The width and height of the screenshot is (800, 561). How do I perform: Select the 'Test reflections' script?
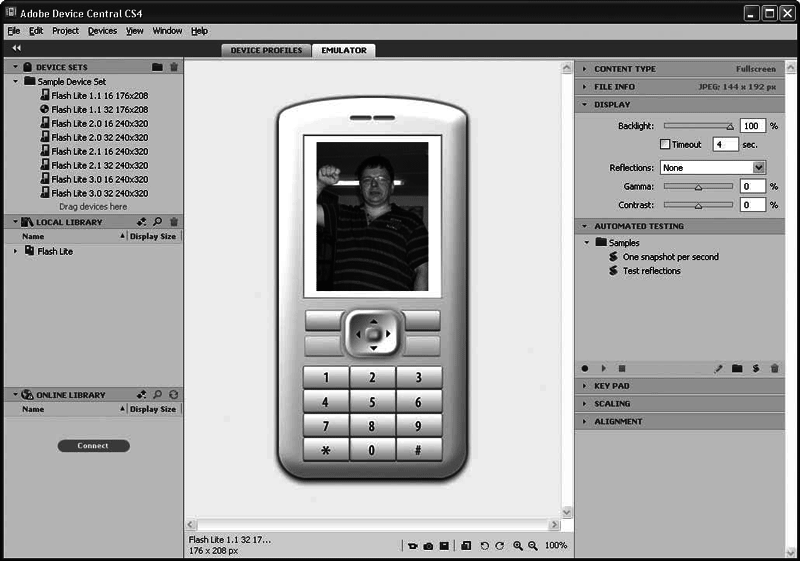coord(652,271)
